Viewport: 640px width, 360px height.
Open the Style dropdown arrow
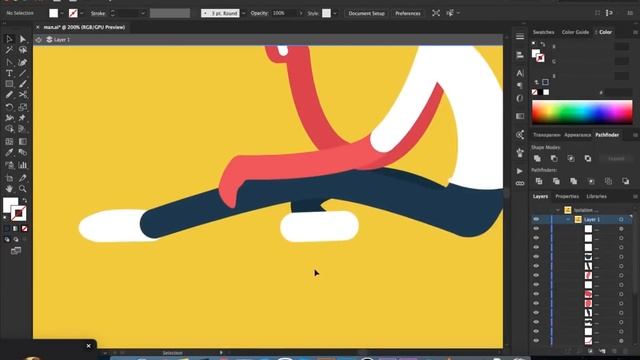[335, 13]
